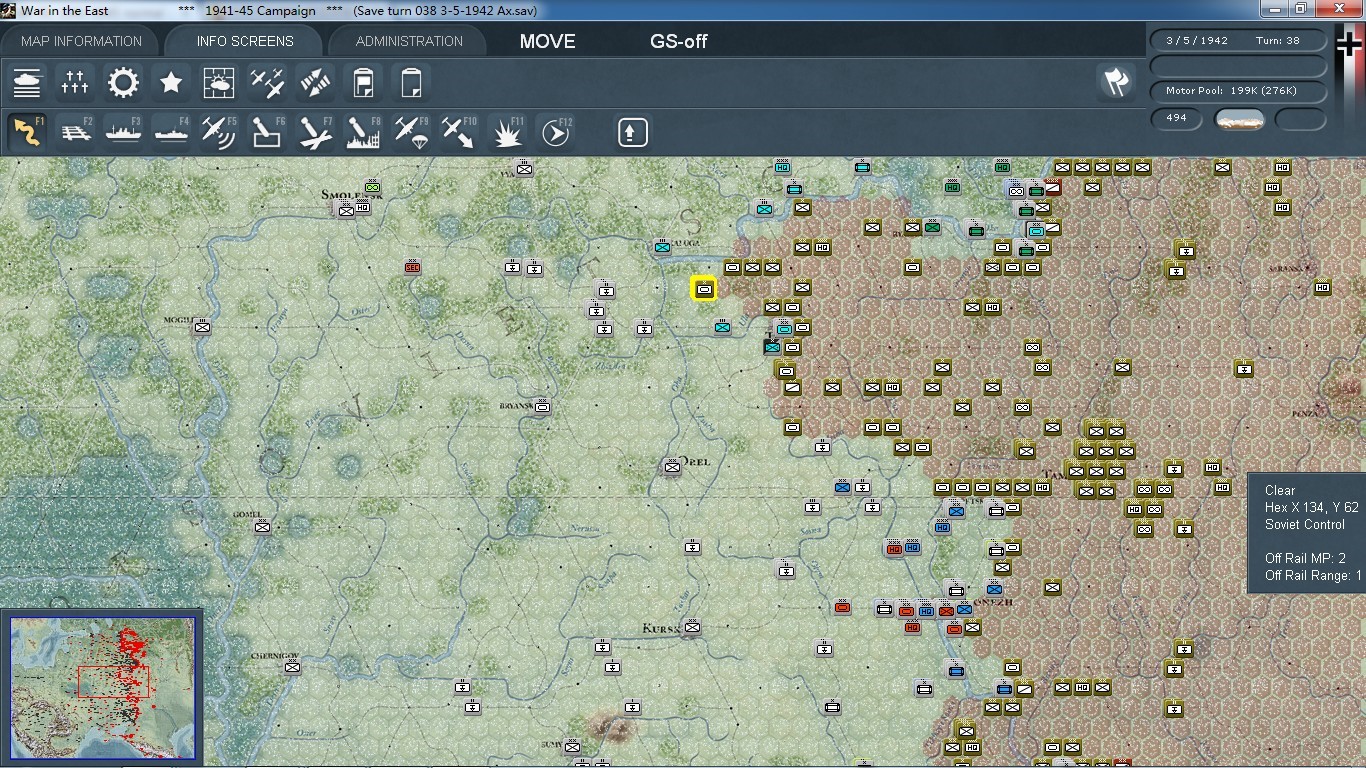The image size is (1366, 768).
Task: Open the Production screen gear icon
Action: click(x=123, y=82)
